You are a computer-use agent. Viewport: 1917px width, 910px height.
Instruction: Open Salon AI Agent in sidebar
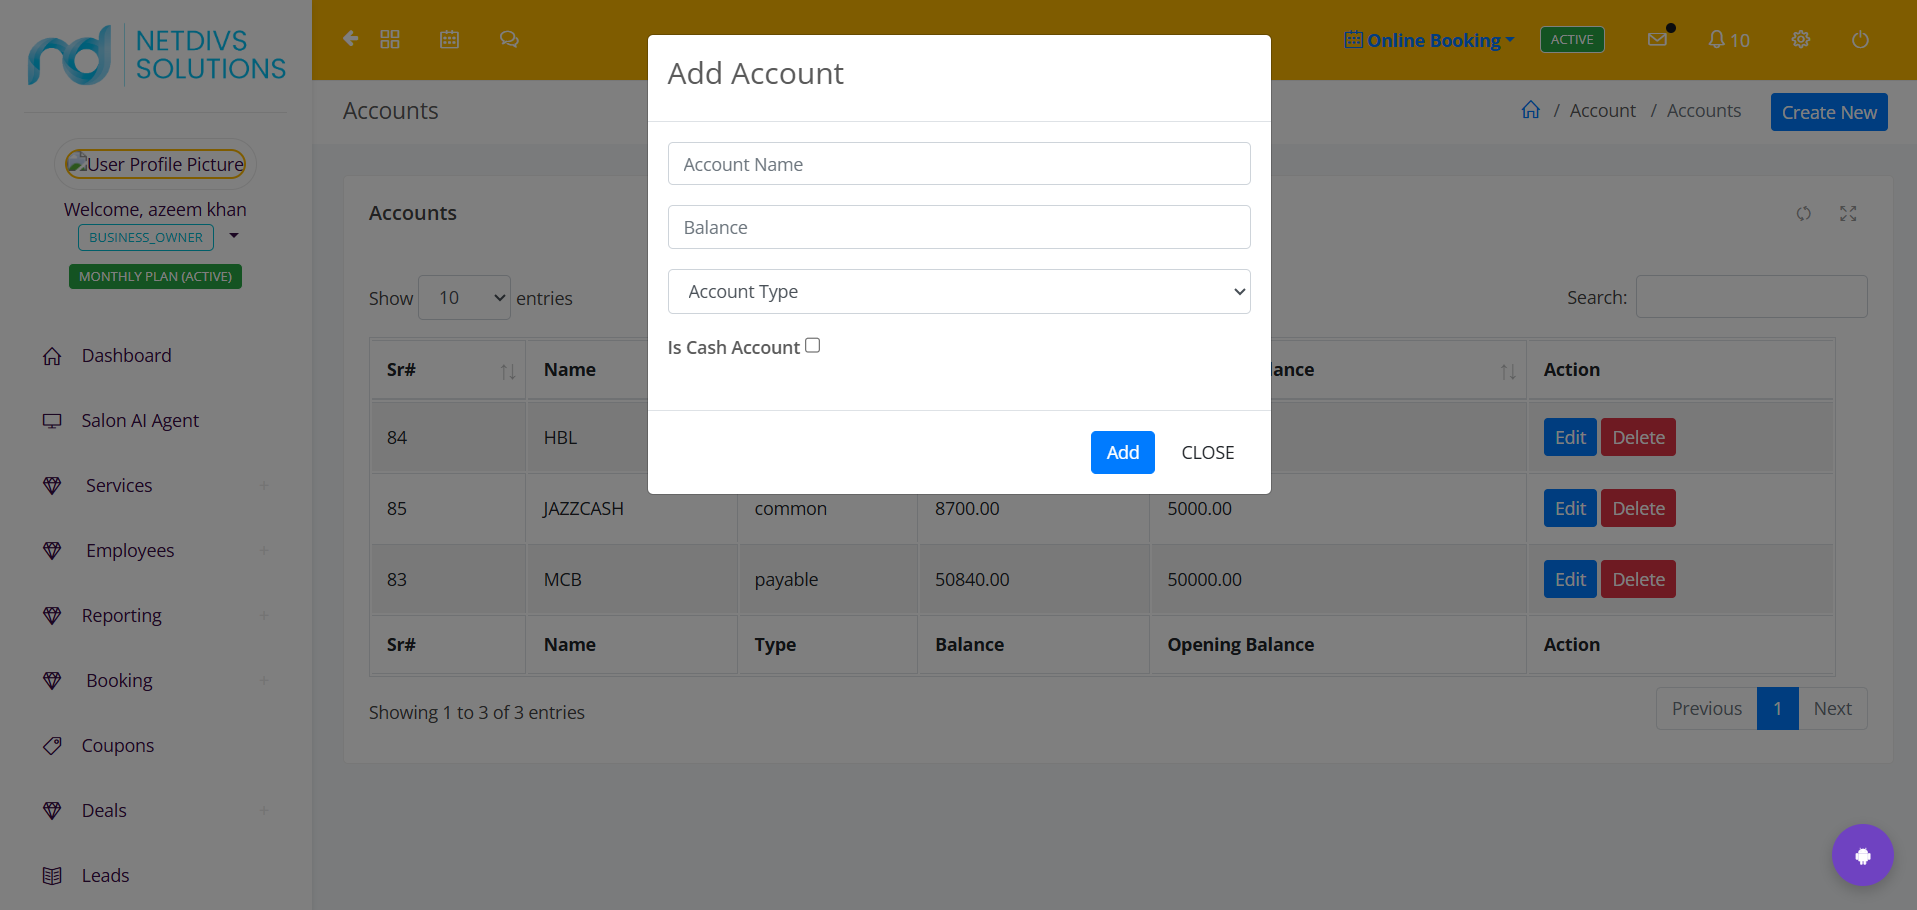tap(140, 421)
